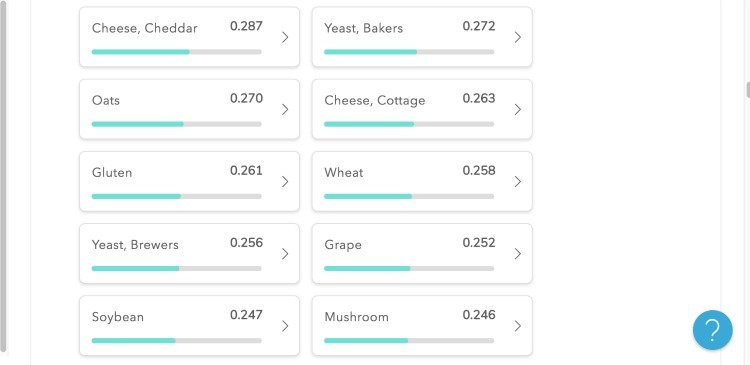Open Soybean details with chevron
Viewport: 750px width, 365px height.
pyautogui.click(x=285, y=326)
